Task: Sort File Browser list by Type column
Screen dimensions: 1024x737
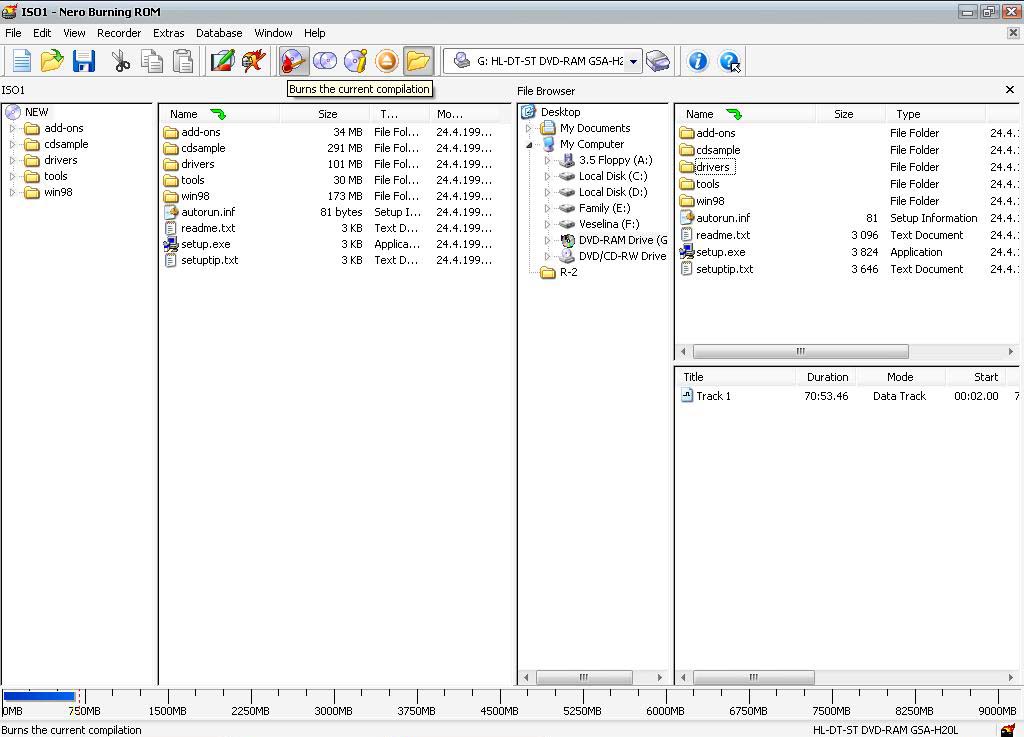Action: [935, 114]
